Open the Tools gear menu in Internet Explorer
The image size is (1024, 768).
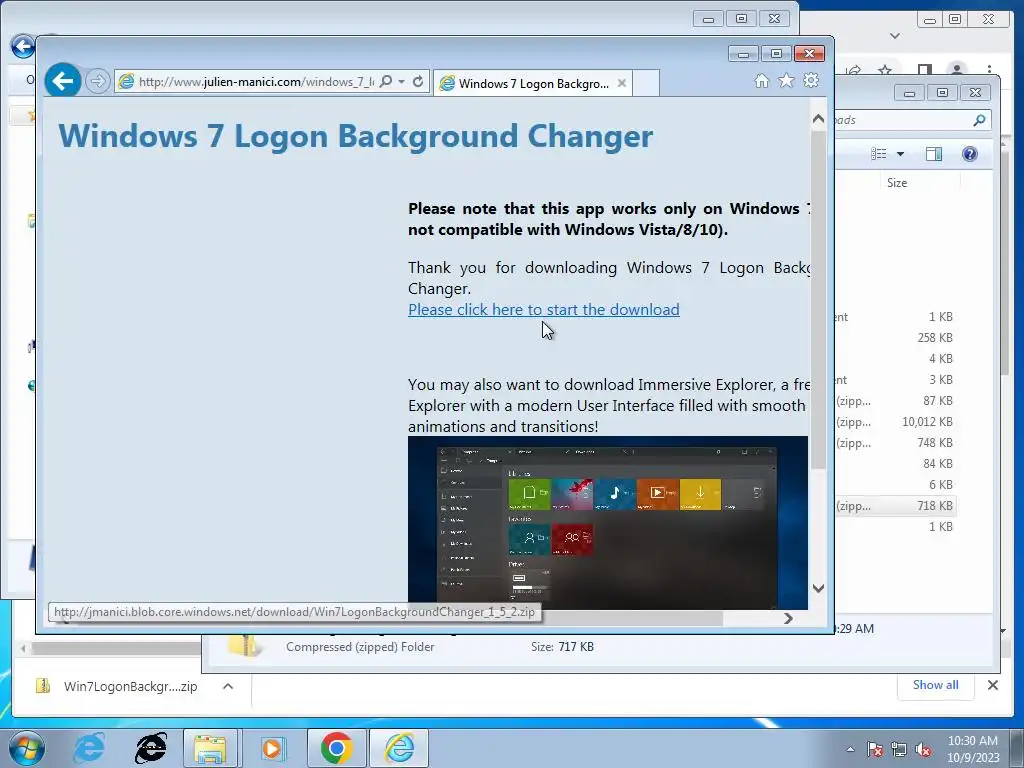(x=811, y=80)
